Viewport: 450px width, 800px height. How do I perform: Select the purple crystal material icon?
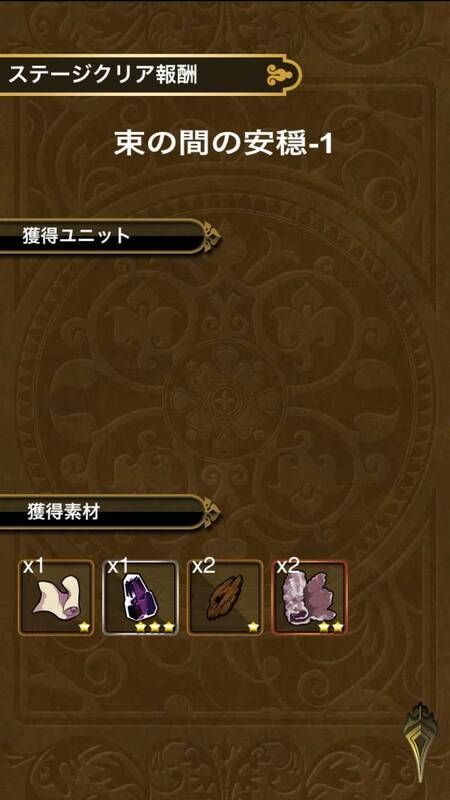[140, 598]
